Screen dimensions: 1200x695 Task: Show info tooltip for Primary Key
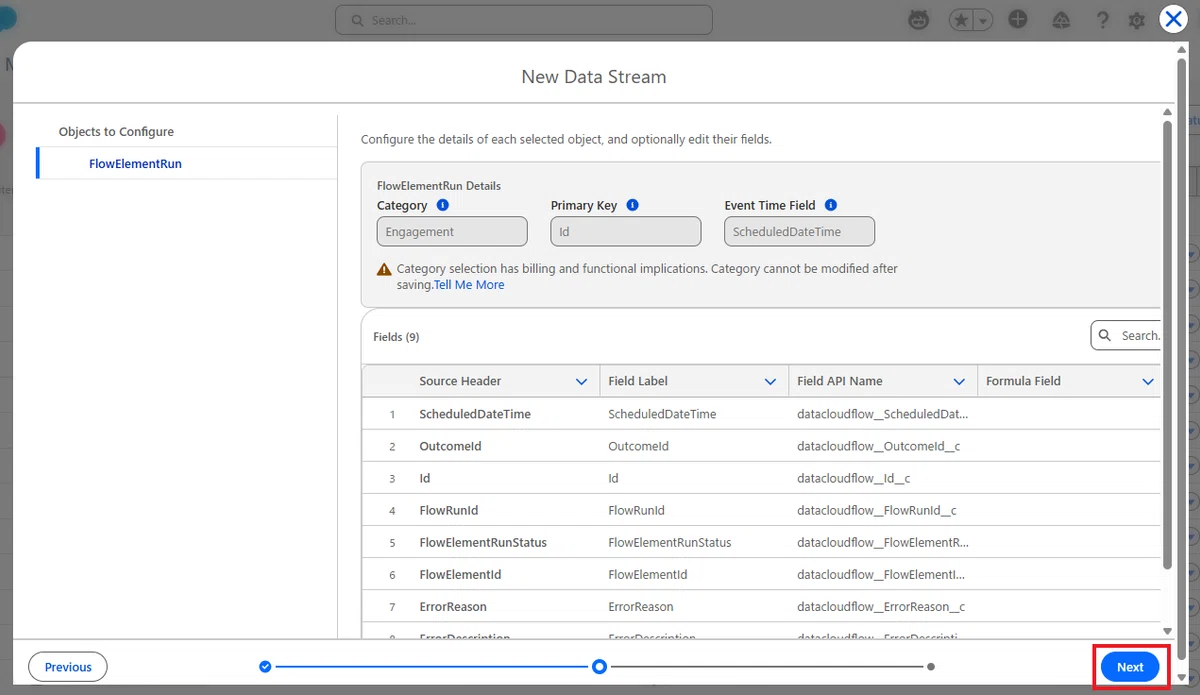[633, 205]
